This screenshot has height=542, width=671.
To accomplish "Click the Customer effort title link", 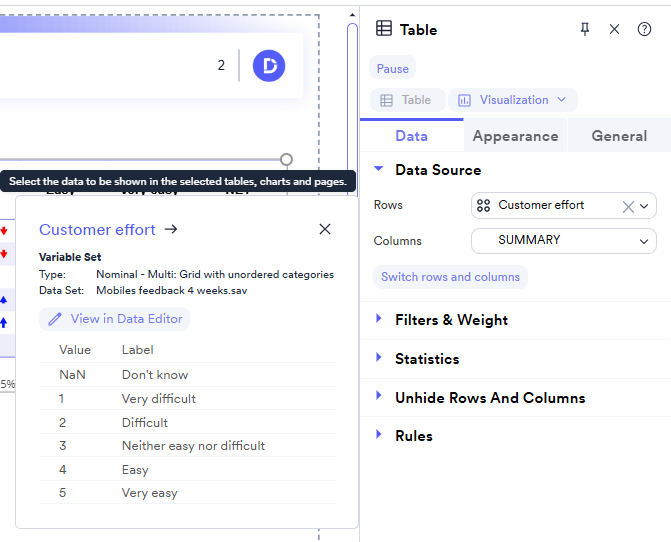I will click(97, 229).
